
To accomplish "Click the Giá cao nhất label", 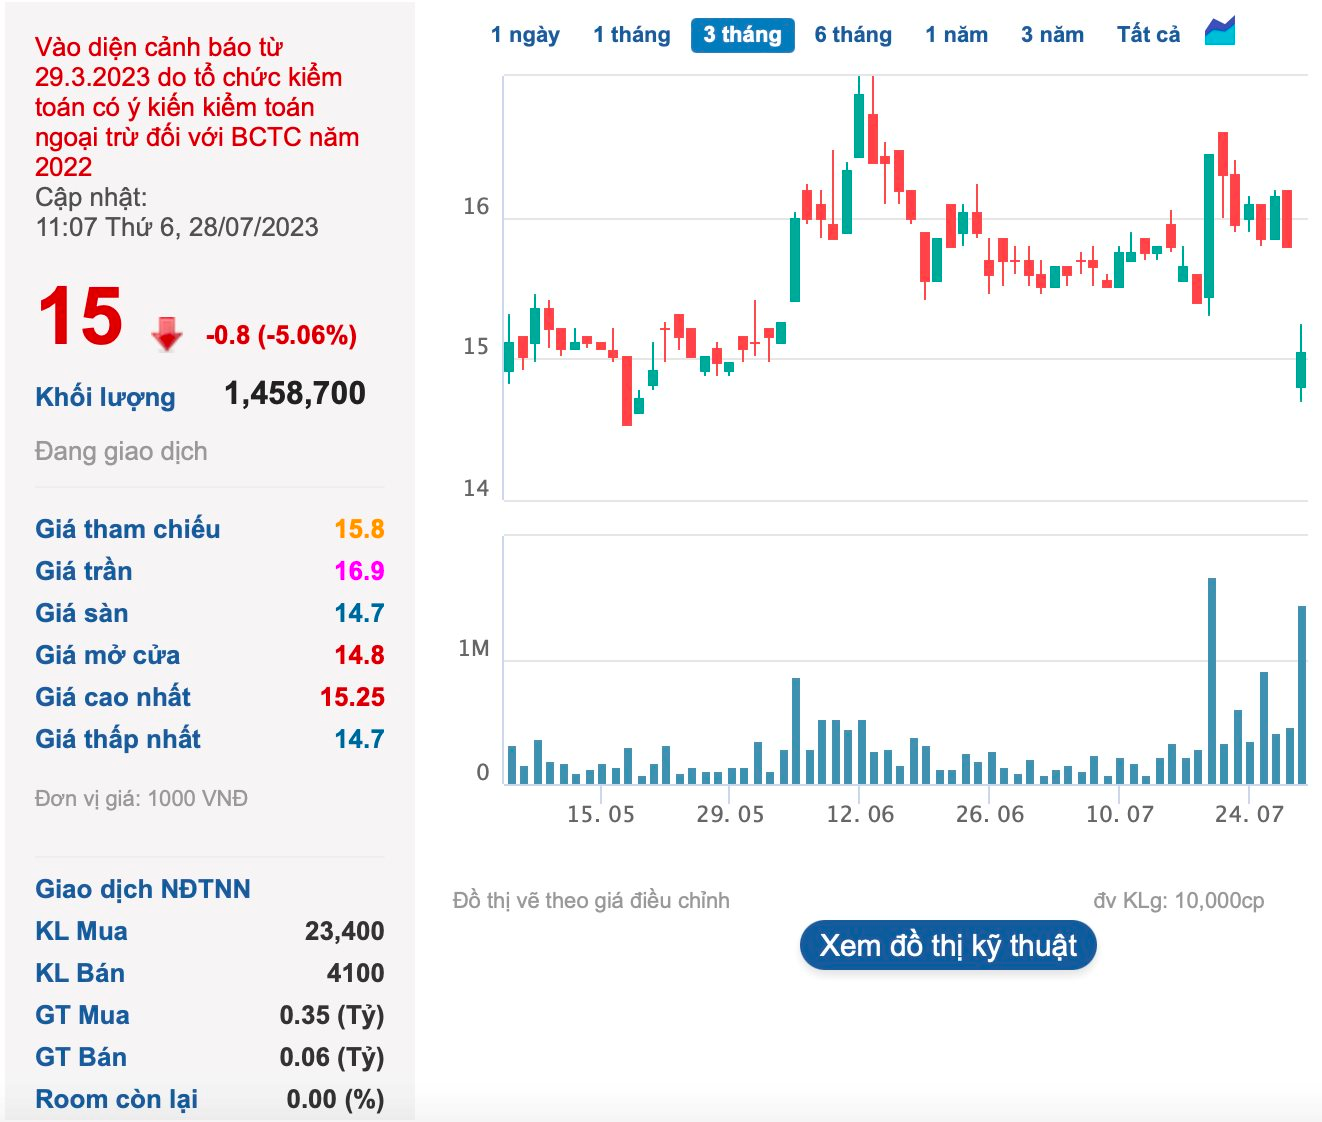I will coord(113,697).
